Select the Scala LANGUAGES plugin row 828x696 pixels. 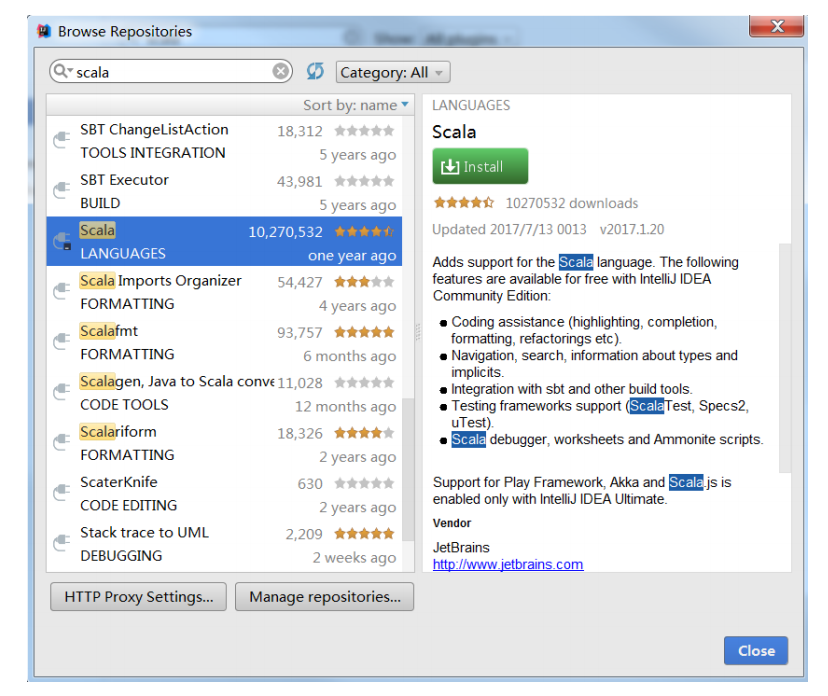pos(224,241)
